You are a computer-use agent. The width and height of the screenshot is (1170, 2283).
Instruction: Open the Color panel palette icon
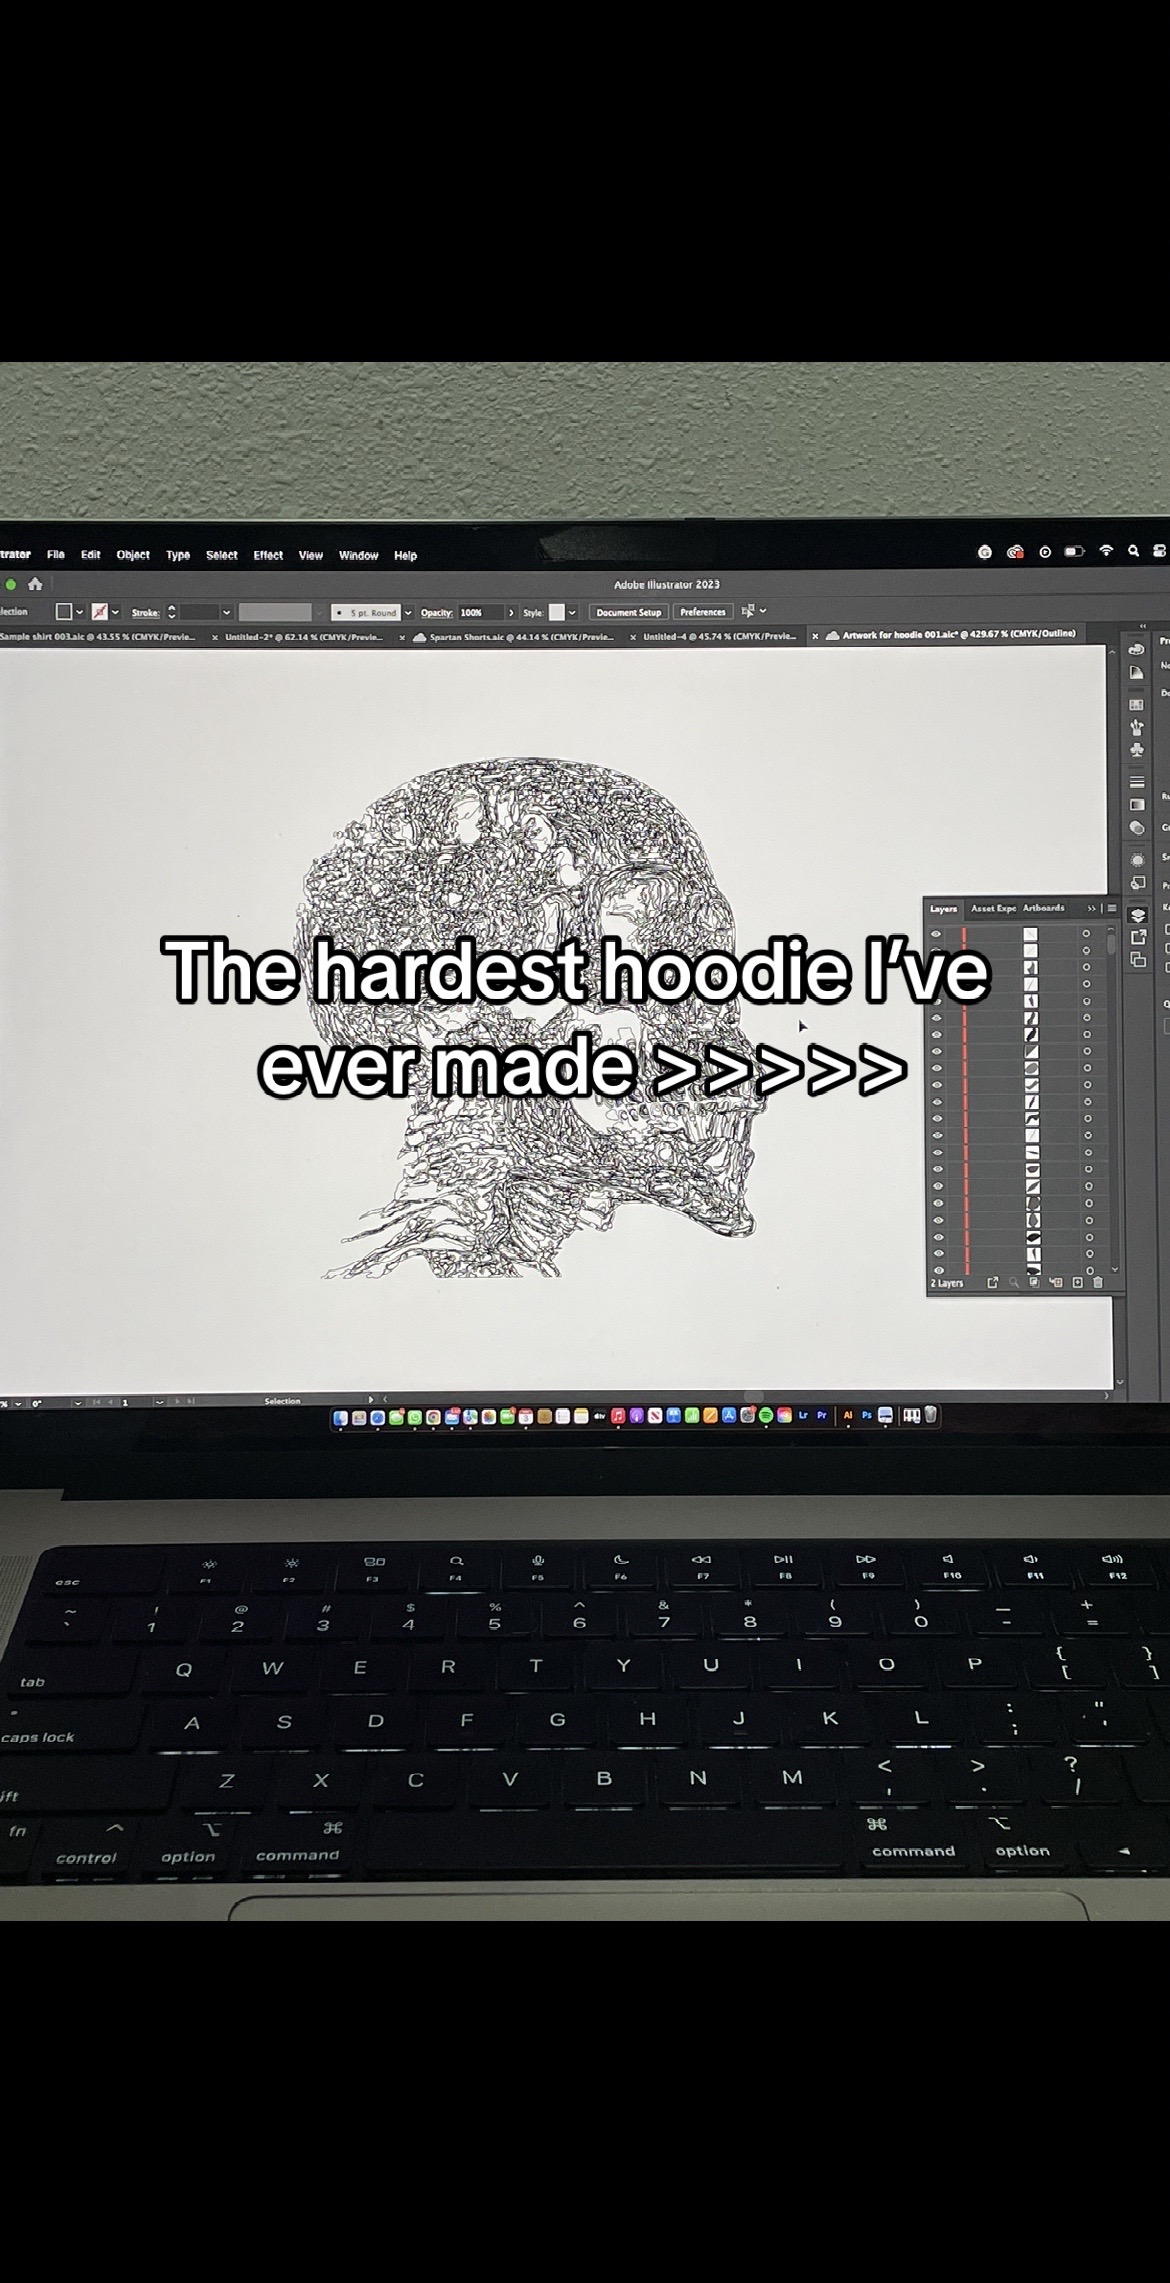pos(1136,649)
